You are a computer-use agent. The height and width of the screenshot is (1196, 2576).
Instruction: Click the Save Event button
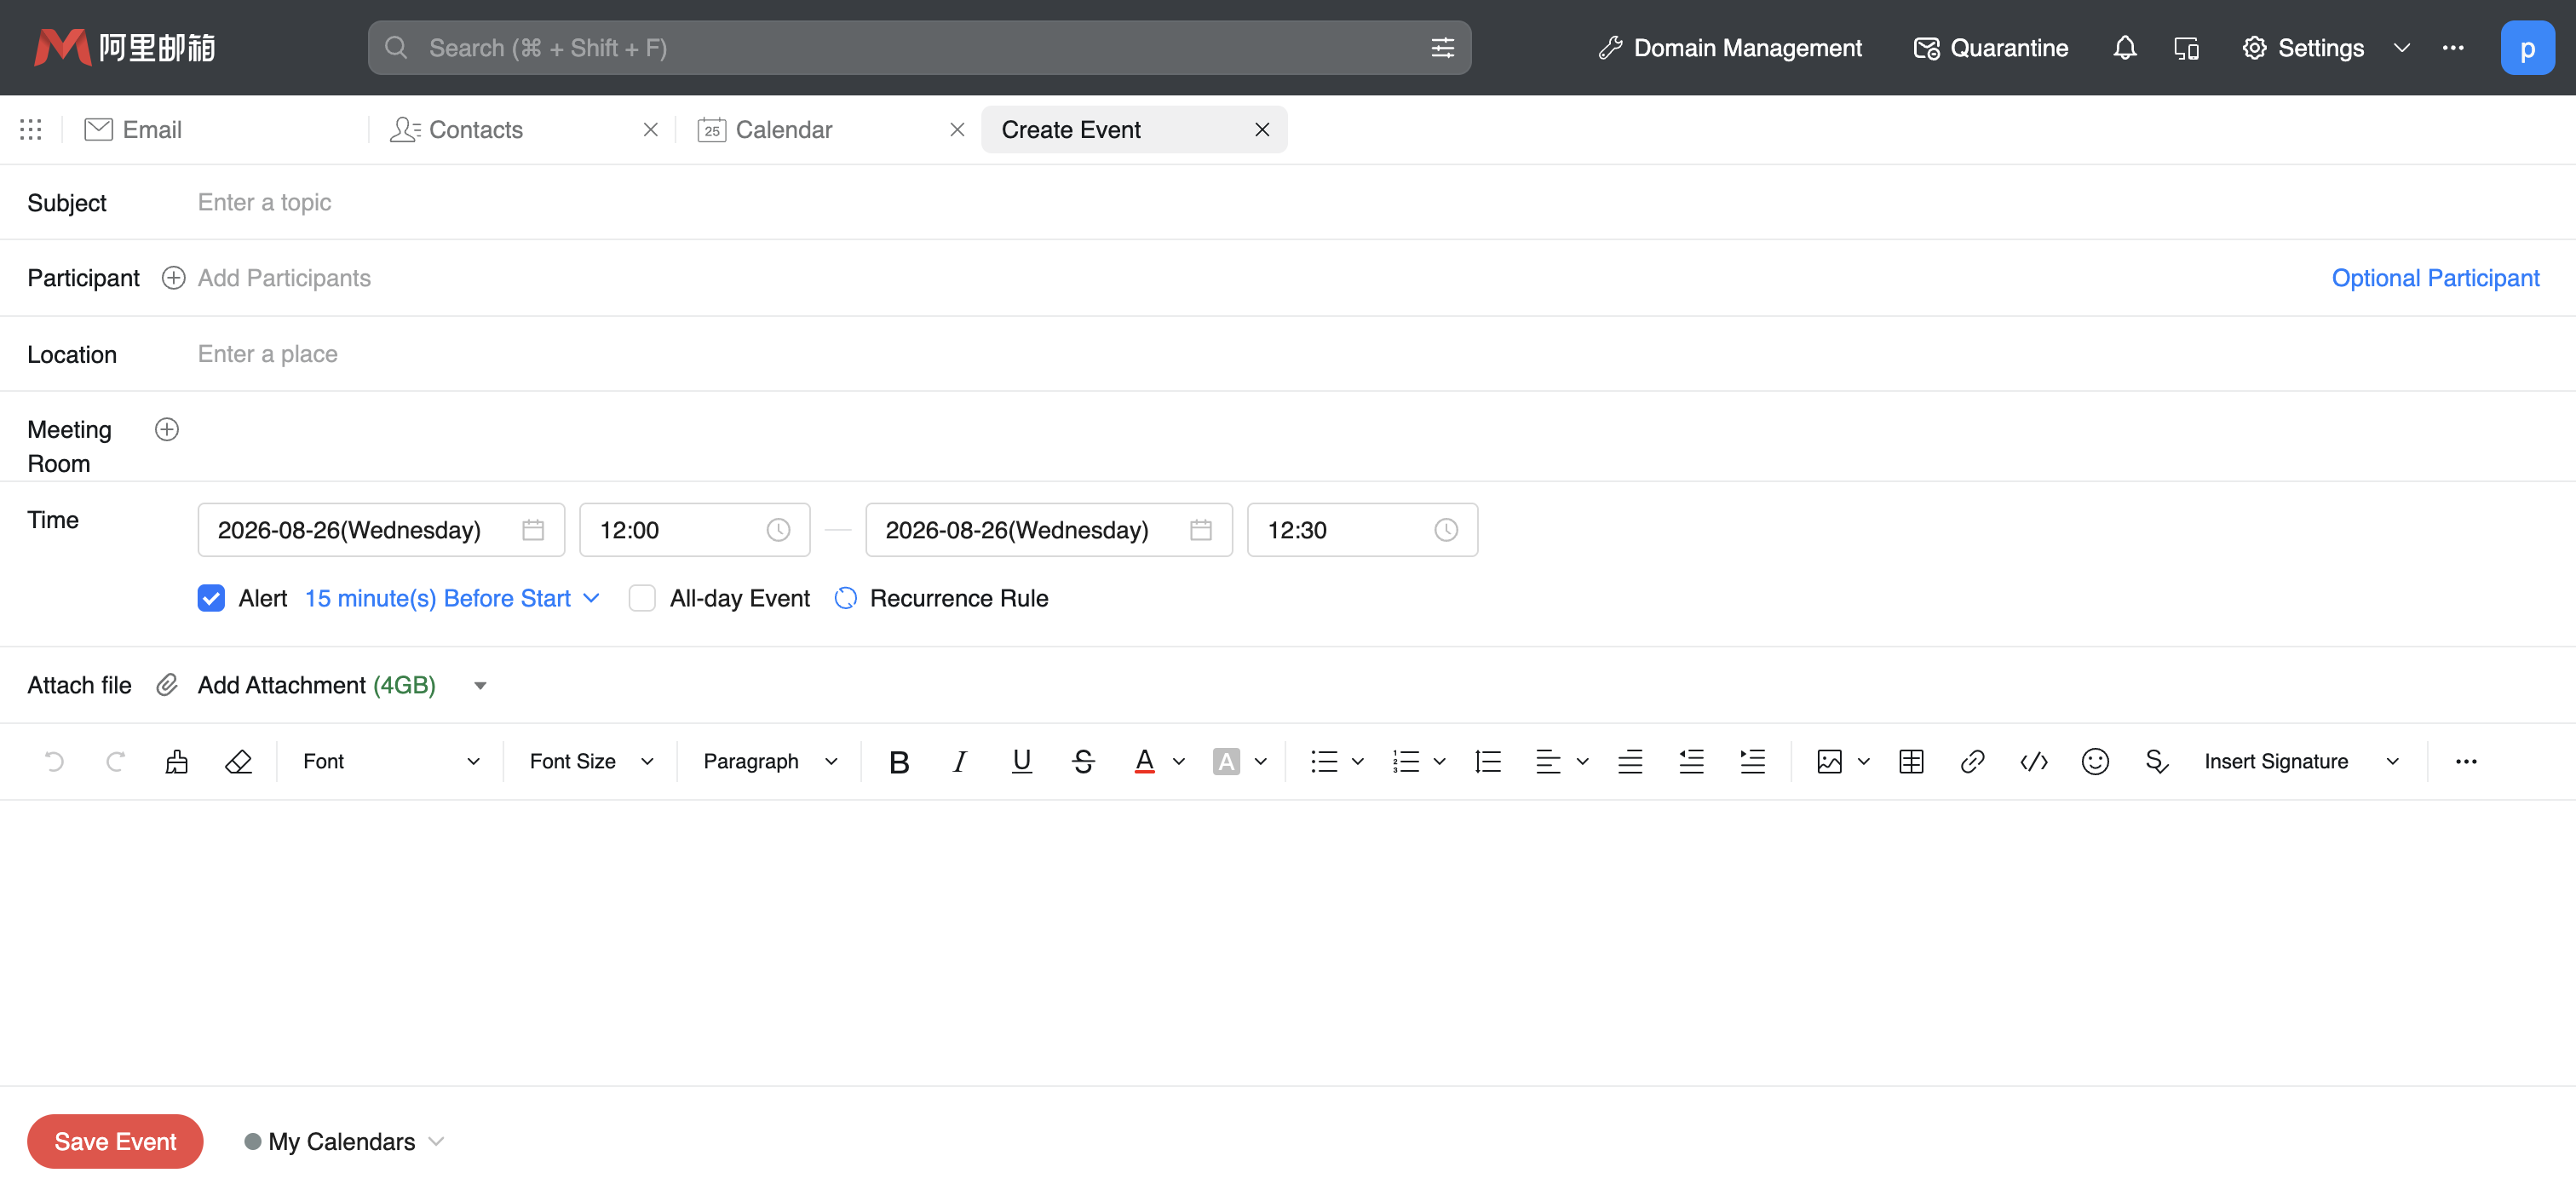coord(115,1141)
